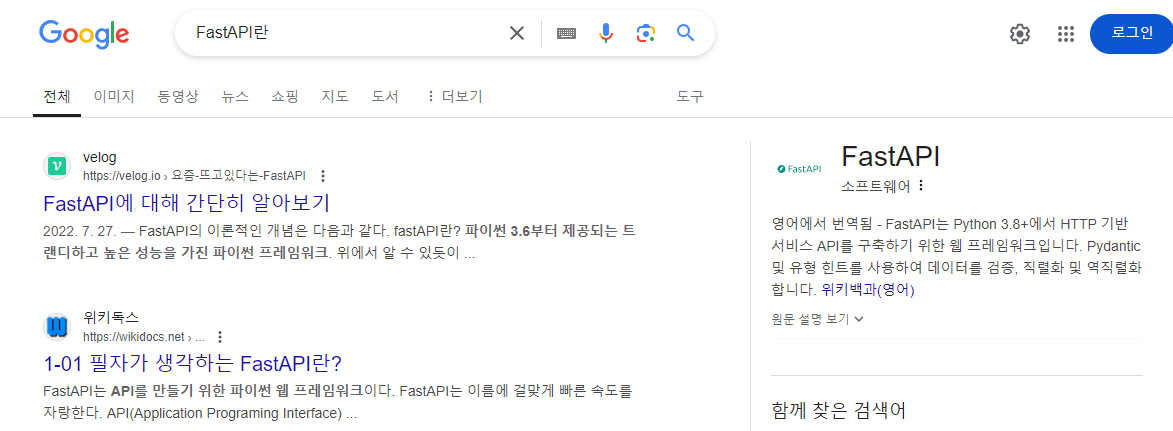1173x431 pixels.
Task: Submit search with magnifying glass icon
Action: click(x=686, y=33)
